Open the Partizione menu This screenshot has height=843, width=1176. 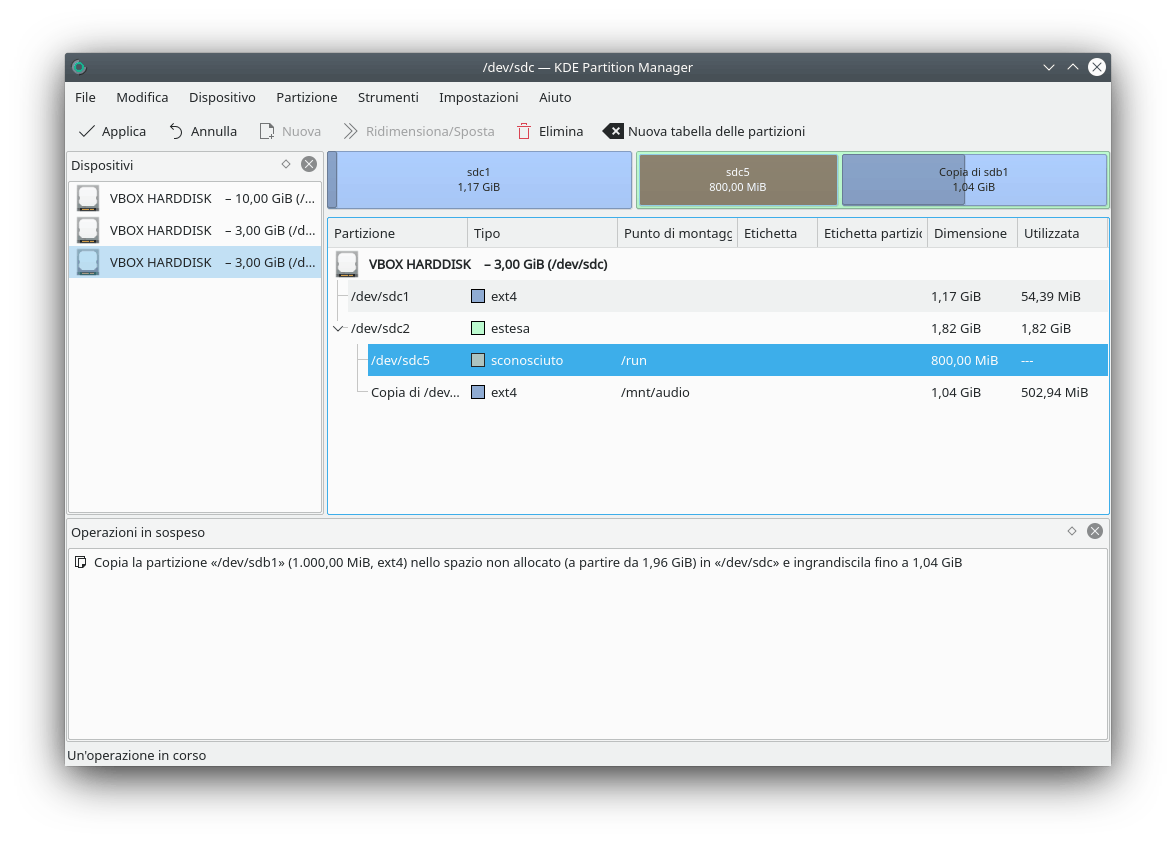coord(307,97)
